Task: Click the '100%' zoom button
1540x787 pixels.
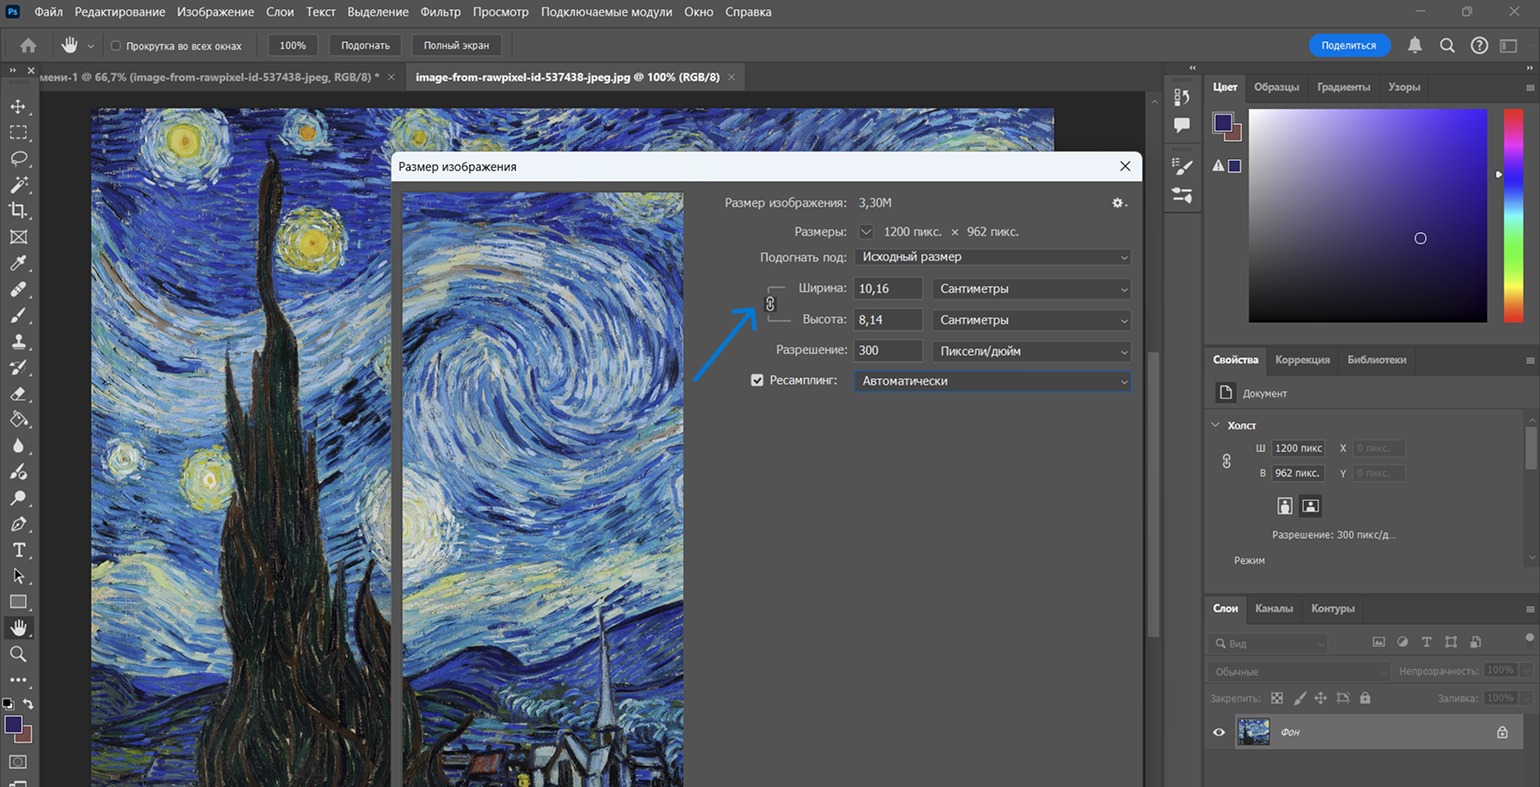Action: tap(293, 45)
